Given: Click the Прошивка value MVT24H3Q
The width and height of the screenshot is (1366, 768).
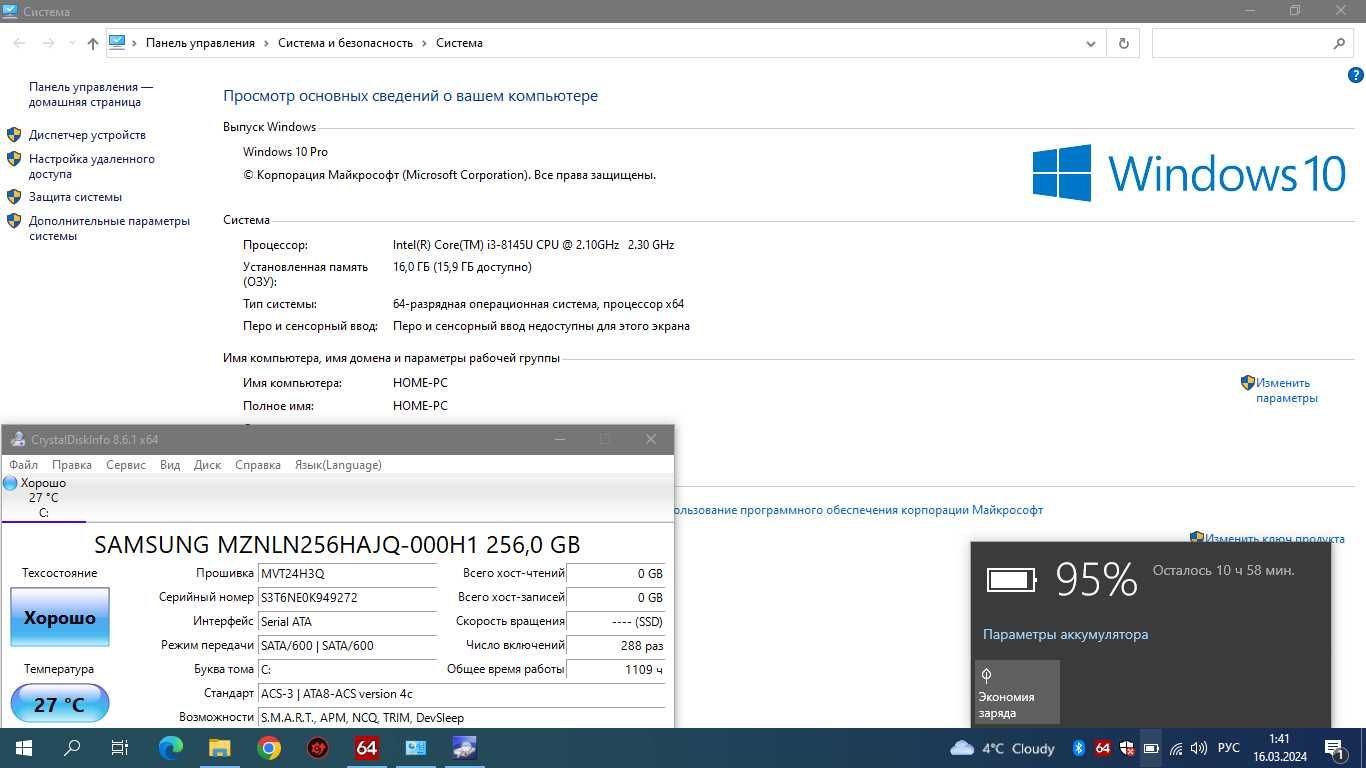Looking at the screenshot, I should tap(347, 574).
